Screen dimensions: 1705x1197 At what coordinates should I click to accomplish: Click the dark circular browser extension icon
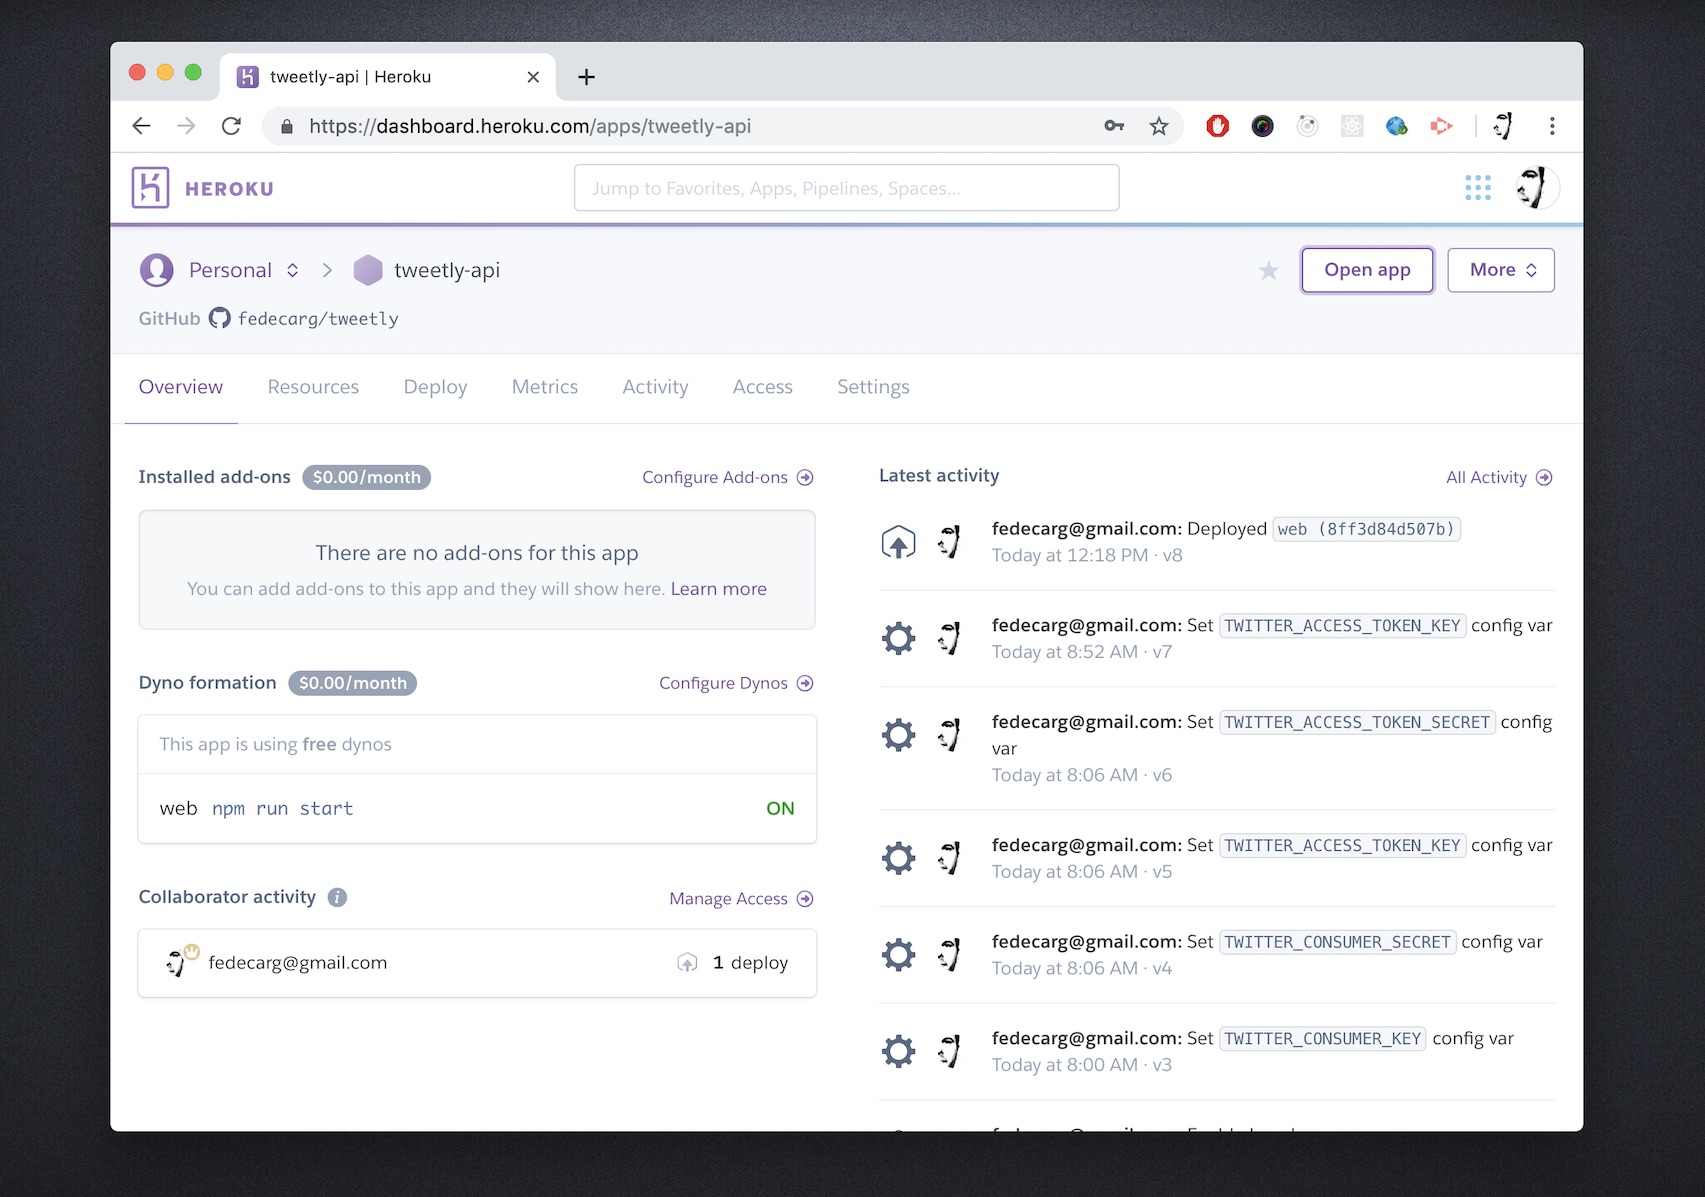tap(1263, 126)
